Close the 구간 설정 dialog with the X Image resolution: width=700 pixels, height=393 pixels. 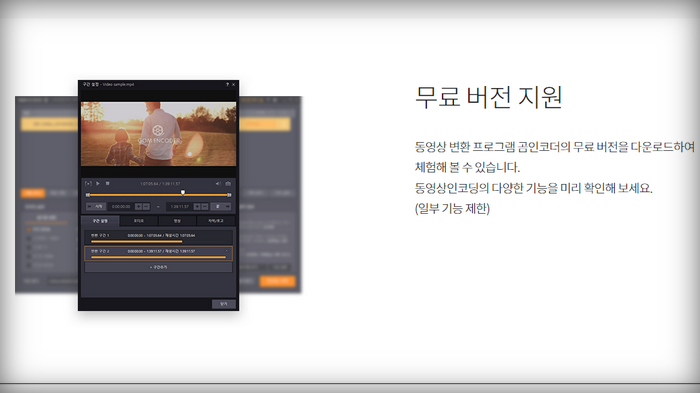[233, 84]
